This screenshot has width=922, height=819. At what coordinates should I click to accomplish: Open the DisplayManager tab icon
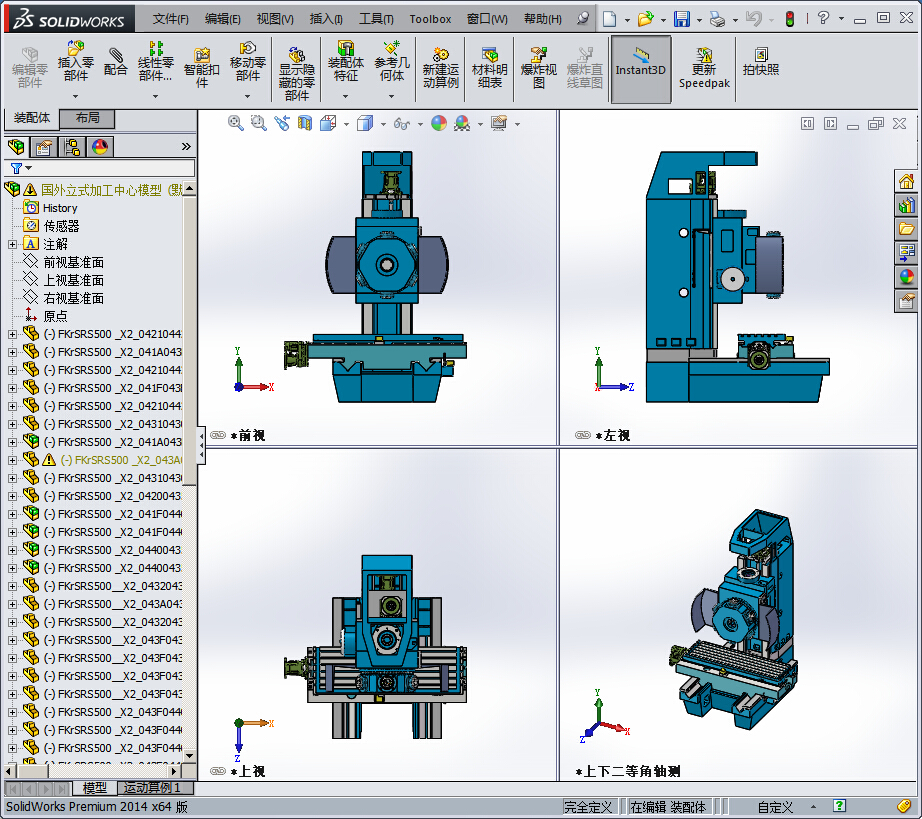(x=100, y=146)
